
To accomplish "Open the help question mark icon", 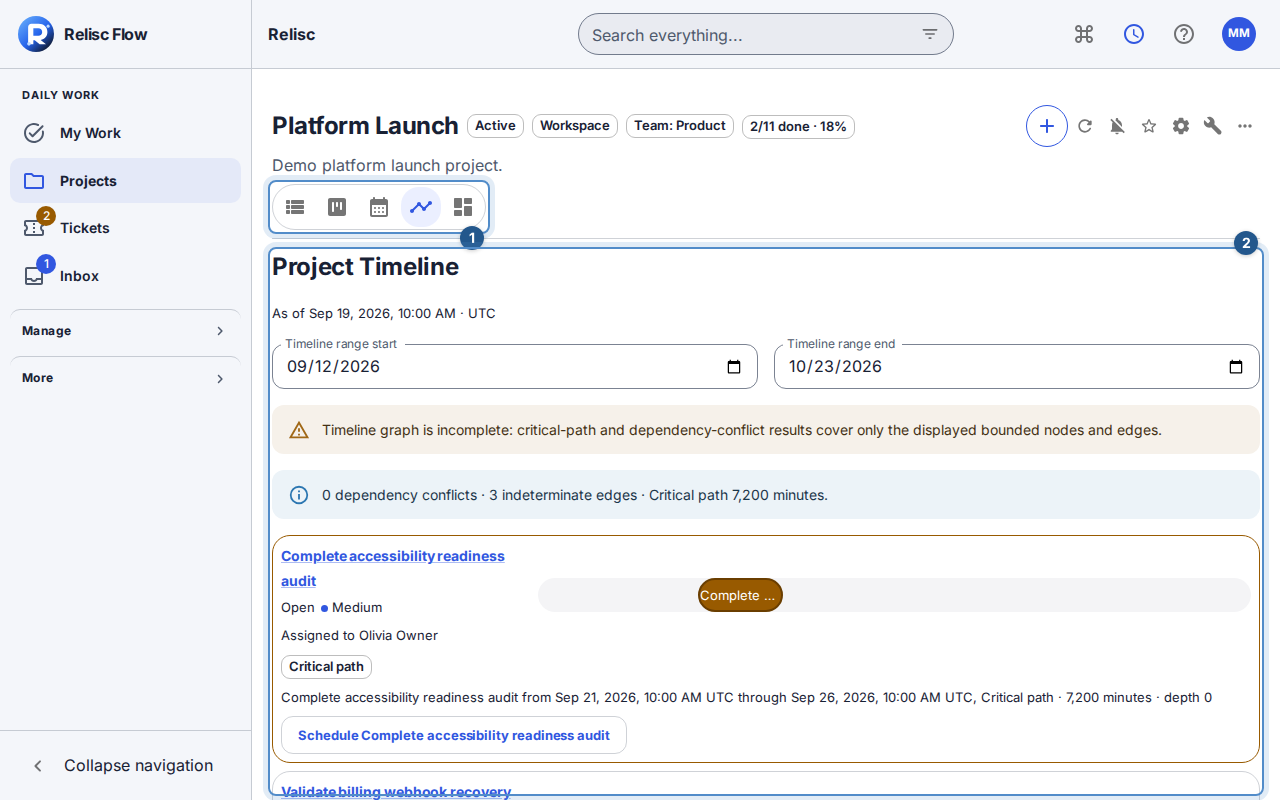I will (x=1184, y=34).
